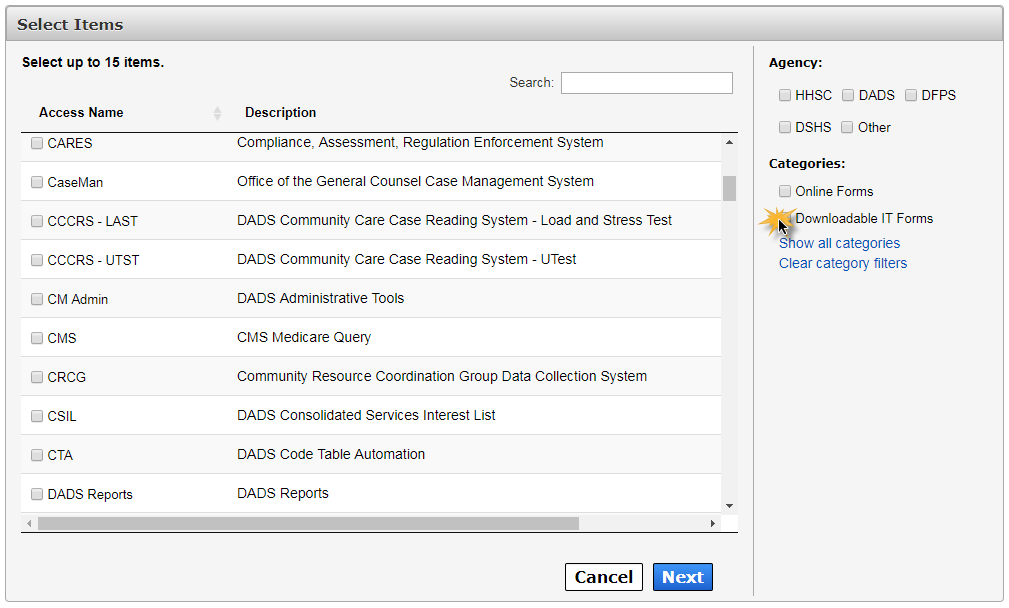This screenshot has width=1009, height=608.
Task: Click the list scroll down arrow
Action: click(729, 506)
